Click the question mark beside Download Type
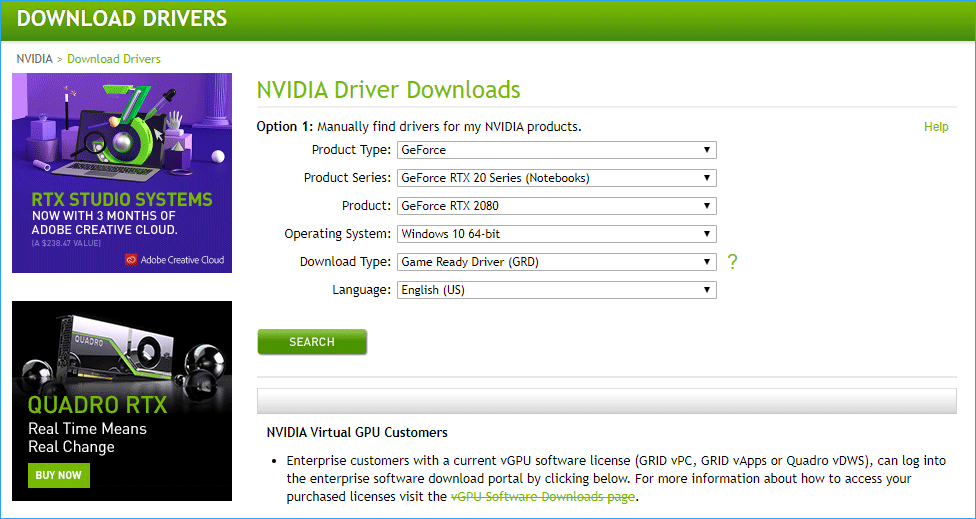The width and height of the screenshot is (976, 519). (732, 262)
